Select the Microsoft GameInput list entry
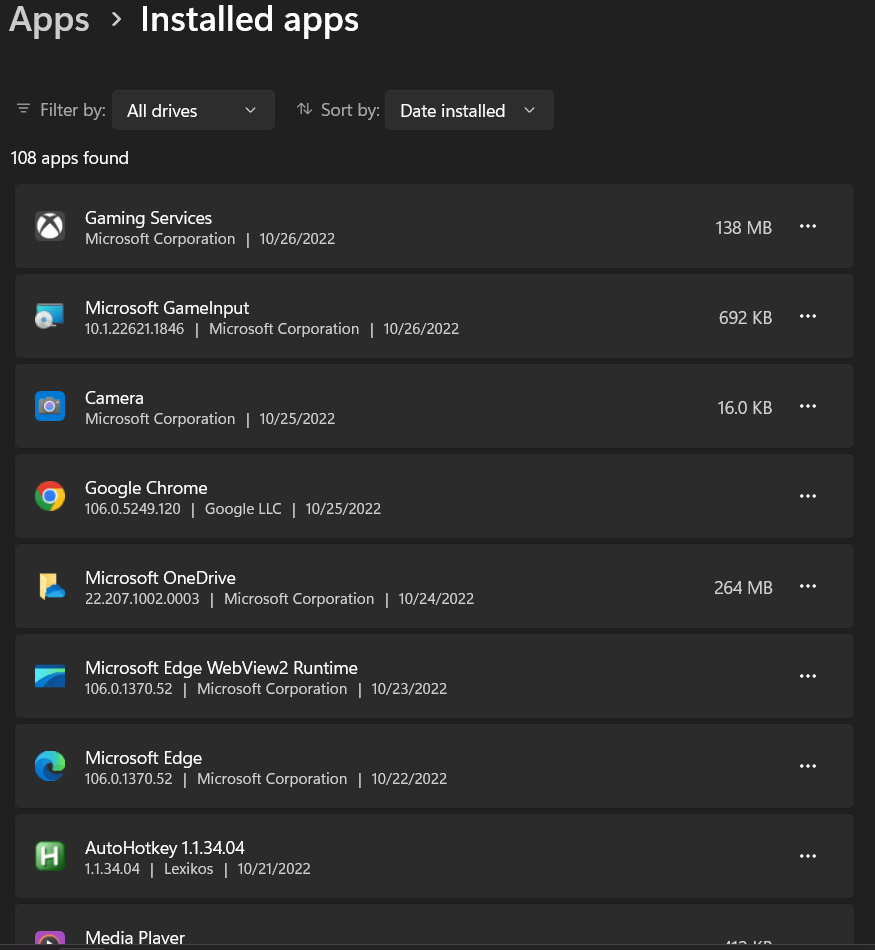 coord(434,316)
